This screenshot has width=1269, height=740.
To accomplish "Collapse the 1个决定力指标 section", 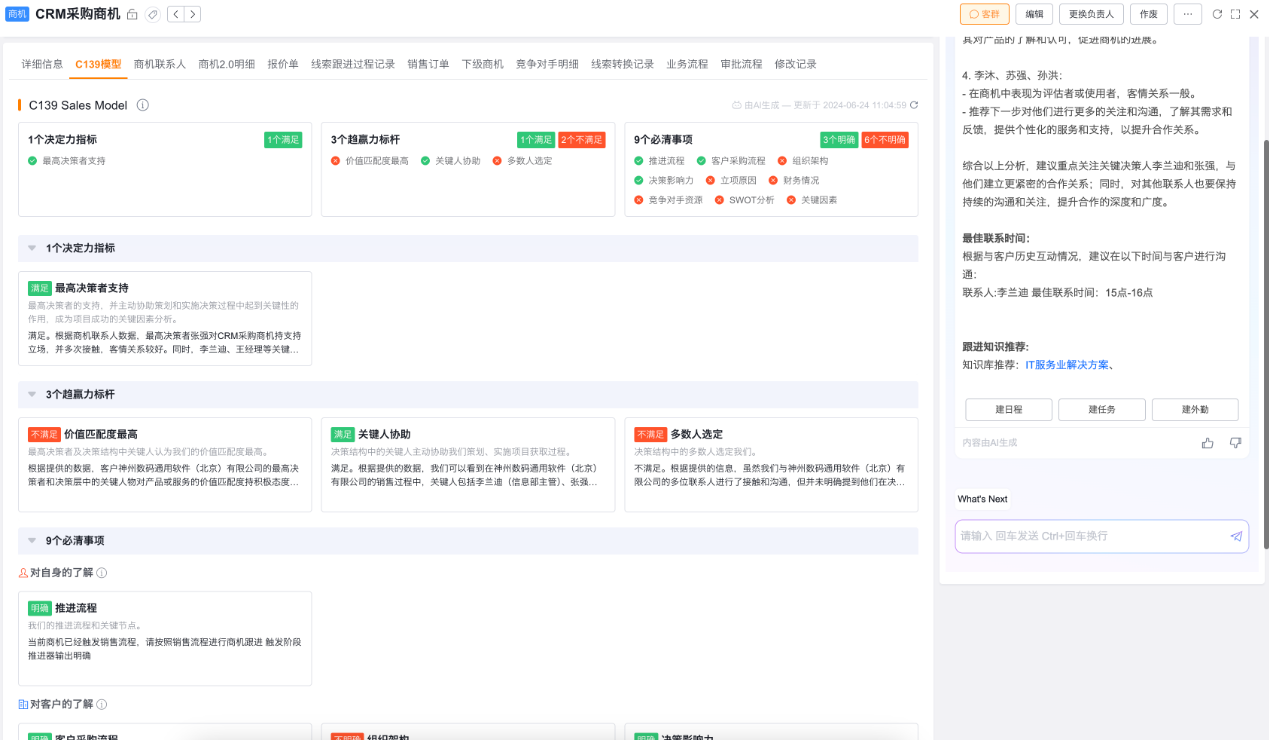I will click(32, 248).
